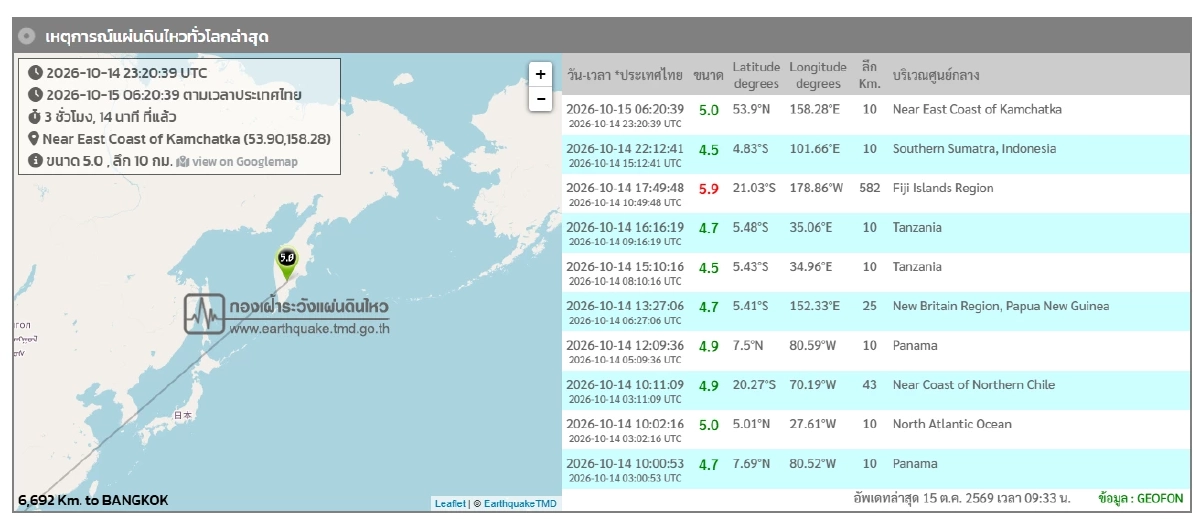Zoom in on the earthquake map
Screen dimensions: 1200x519
pos(541,74)
